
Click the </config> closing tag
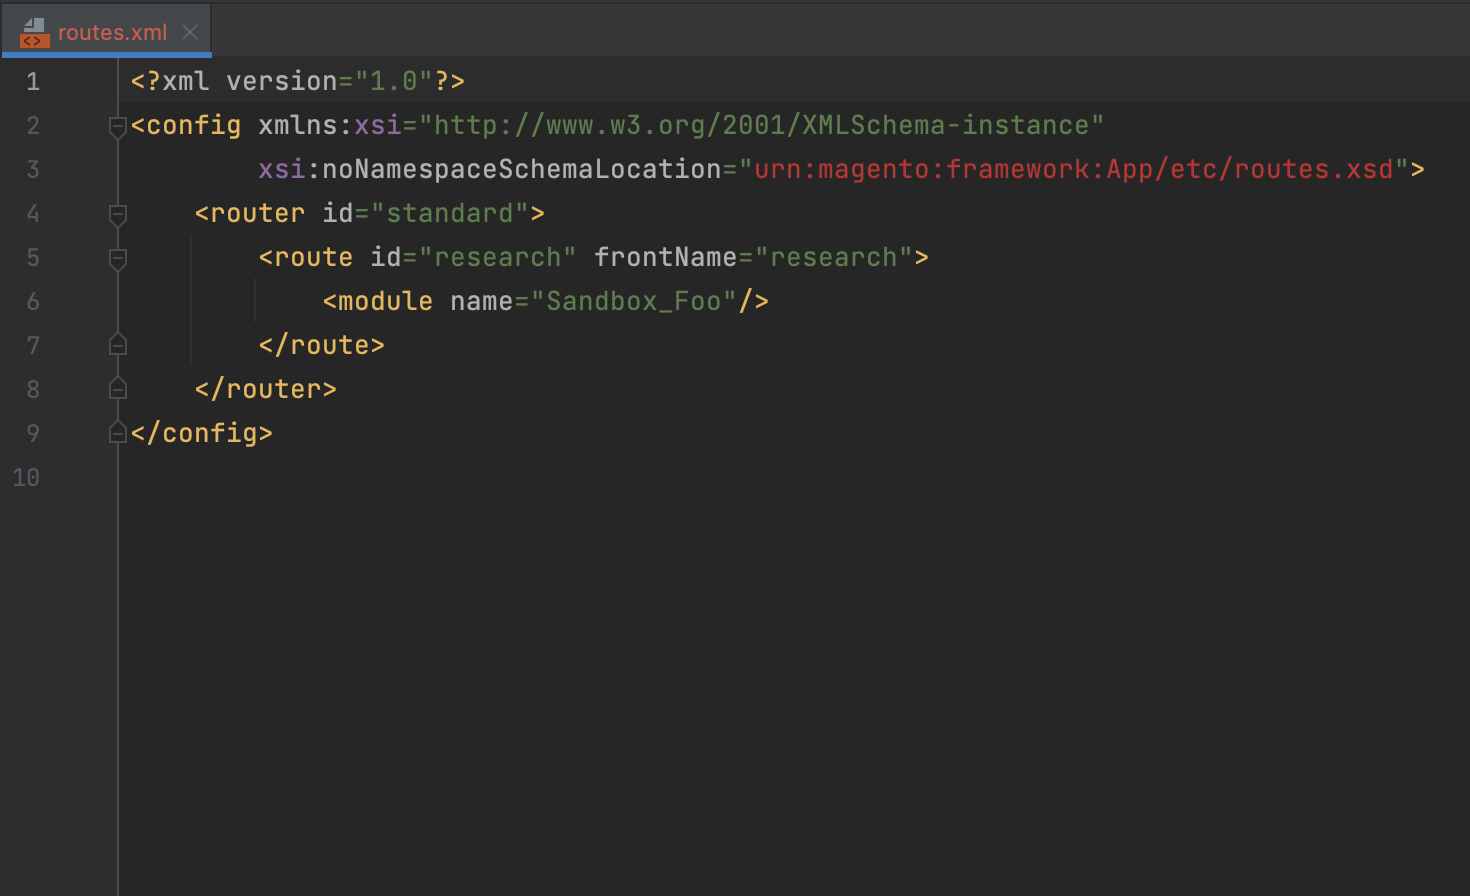(x=202, y=433)
